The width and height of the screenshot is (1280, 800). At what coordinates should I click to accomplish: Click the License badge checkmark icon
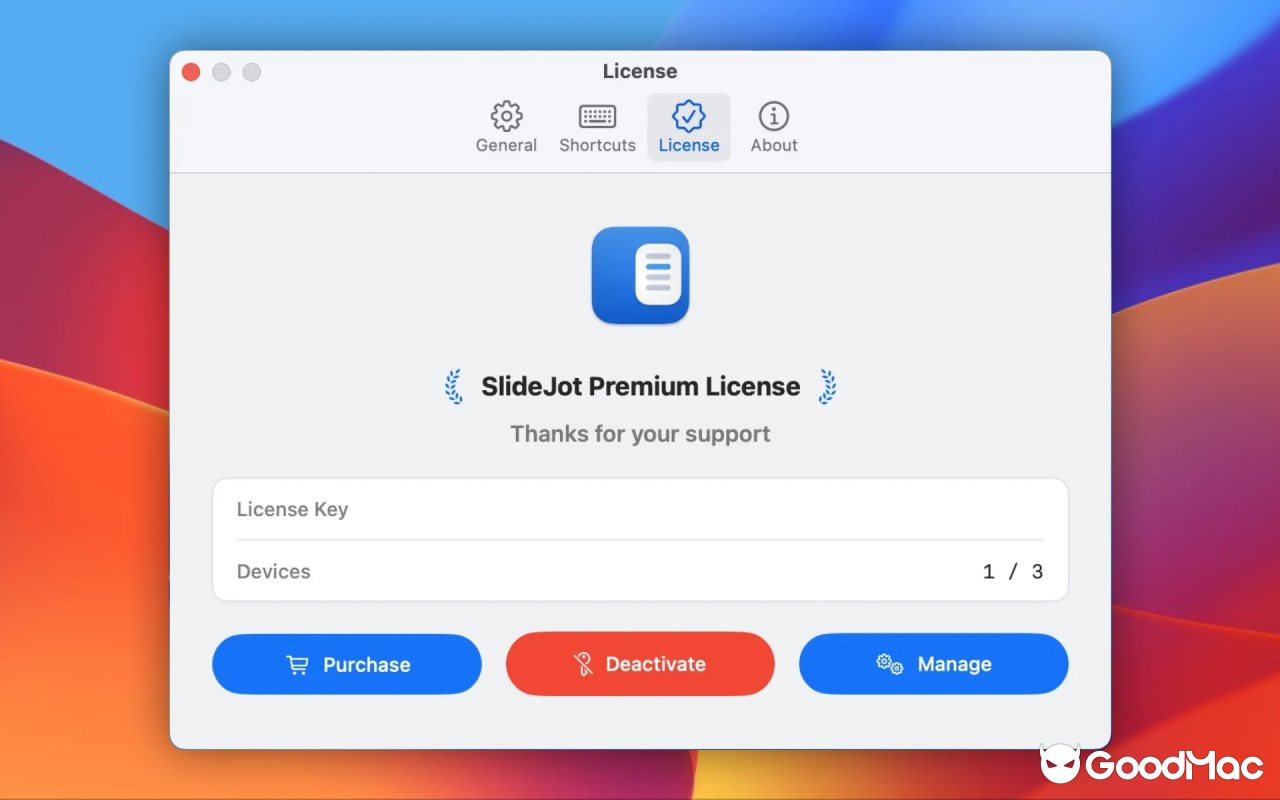688,115
